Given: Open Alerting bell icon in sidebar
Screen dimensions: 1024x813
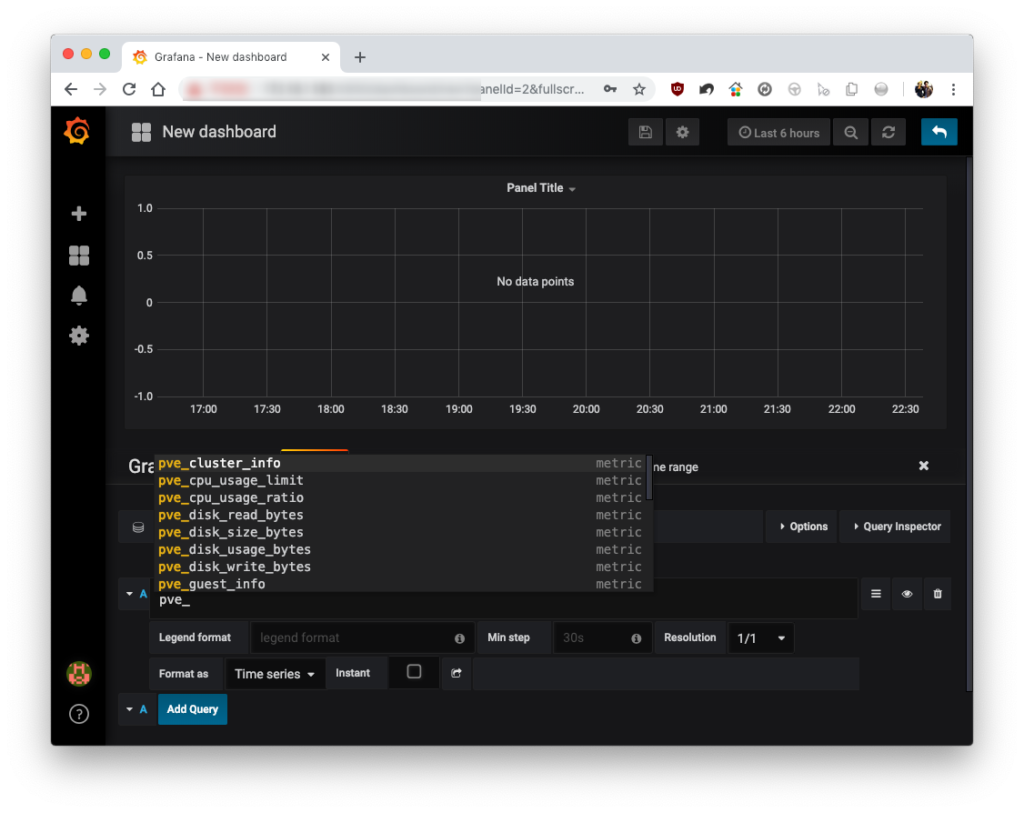Looking at the screenshot, I should [x=79, y=295].
